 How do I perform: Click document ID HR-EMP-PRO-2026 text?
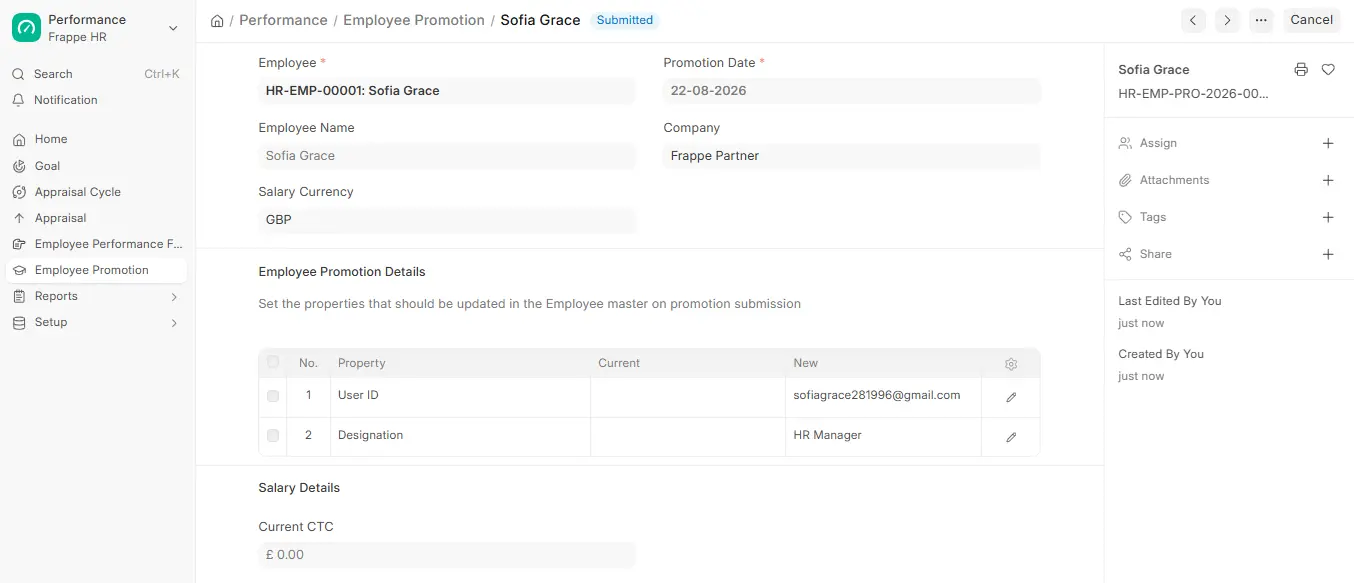click(1193, 94)
